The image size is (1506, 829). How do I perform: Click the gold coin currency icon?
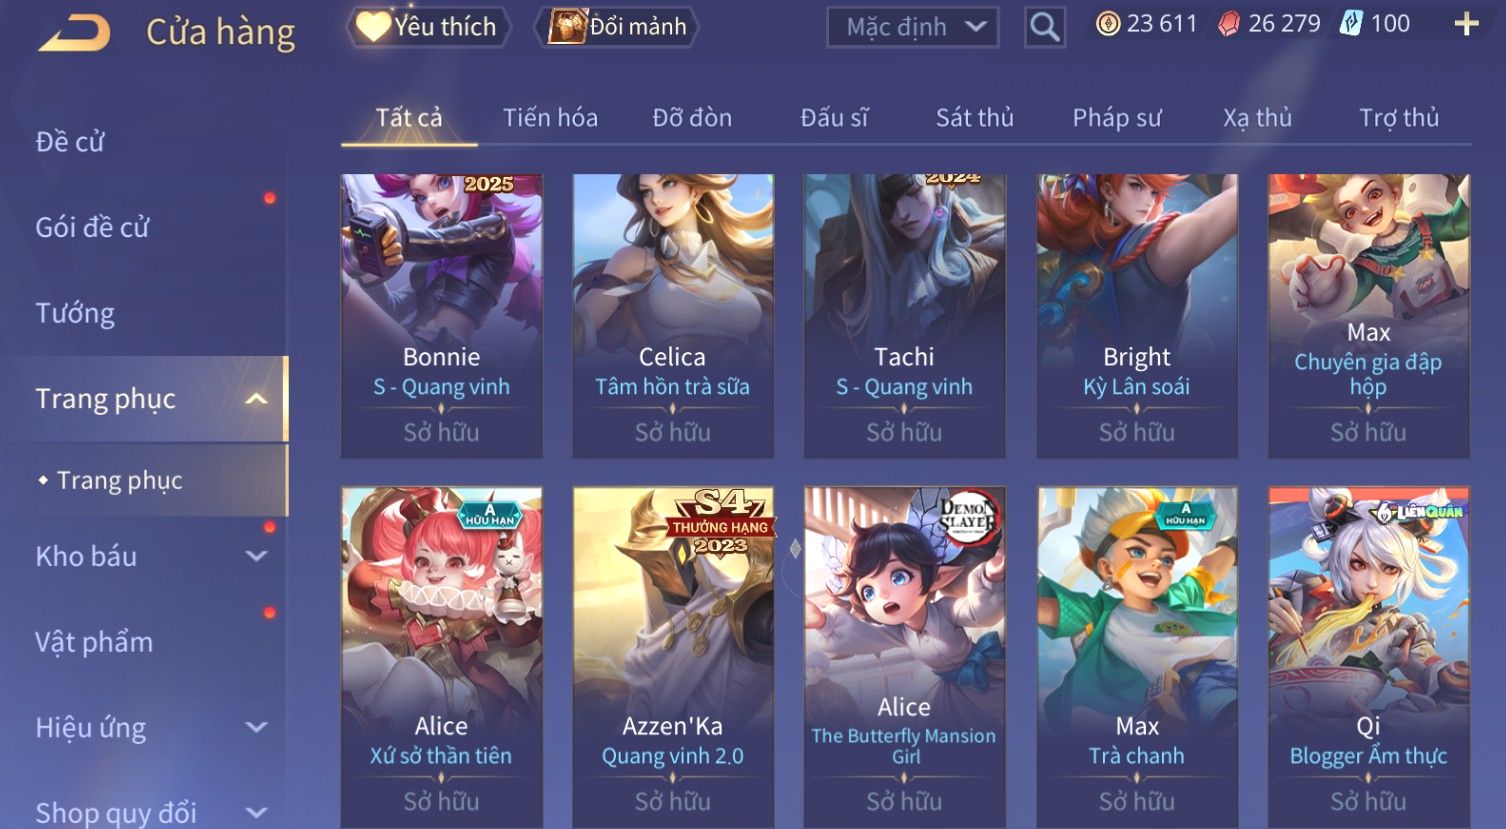click(x=1108, y=24)
